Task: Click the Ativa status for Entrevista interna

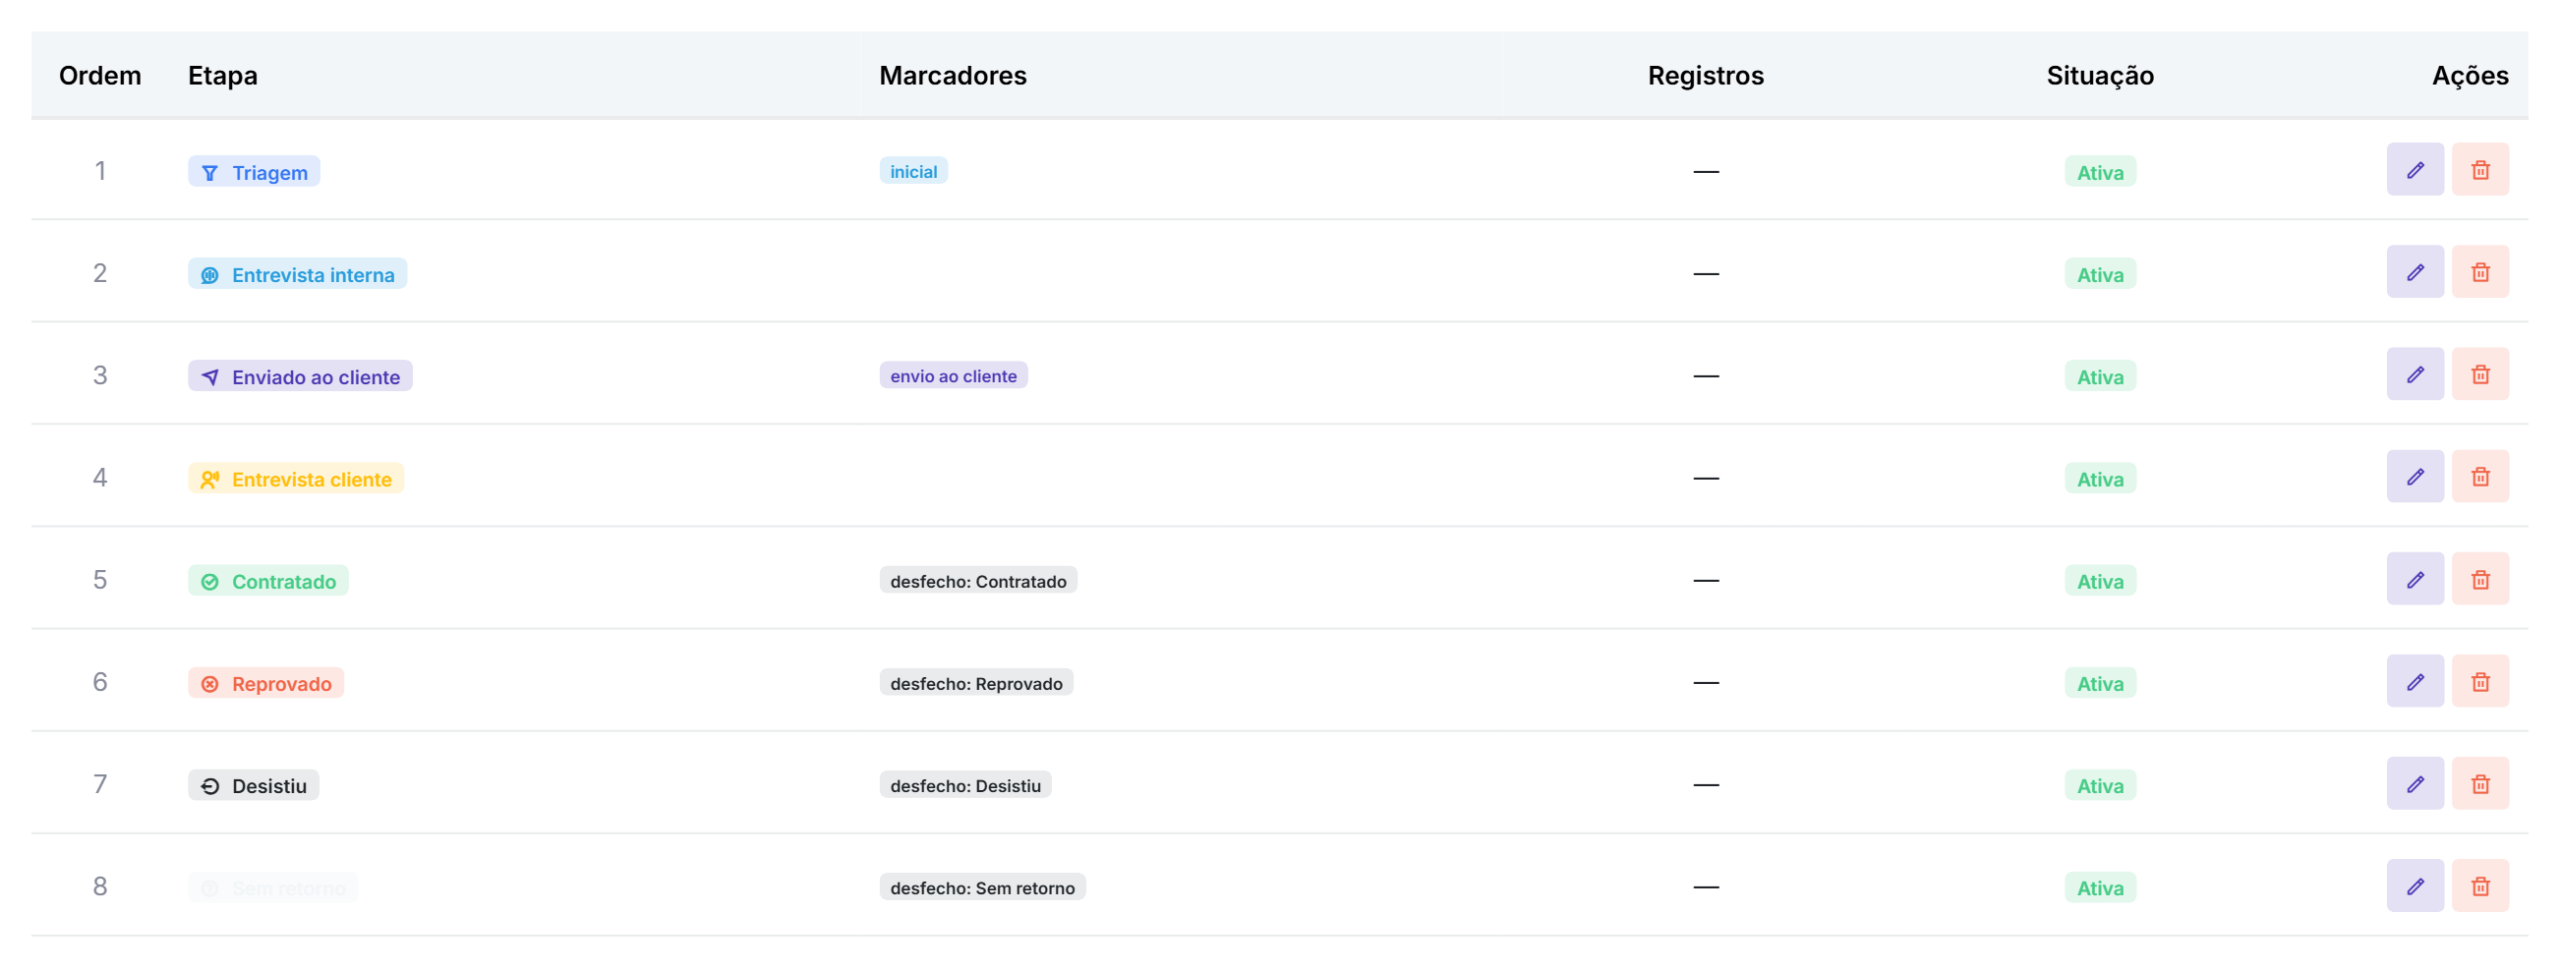Action: [x=2100, y=274]
